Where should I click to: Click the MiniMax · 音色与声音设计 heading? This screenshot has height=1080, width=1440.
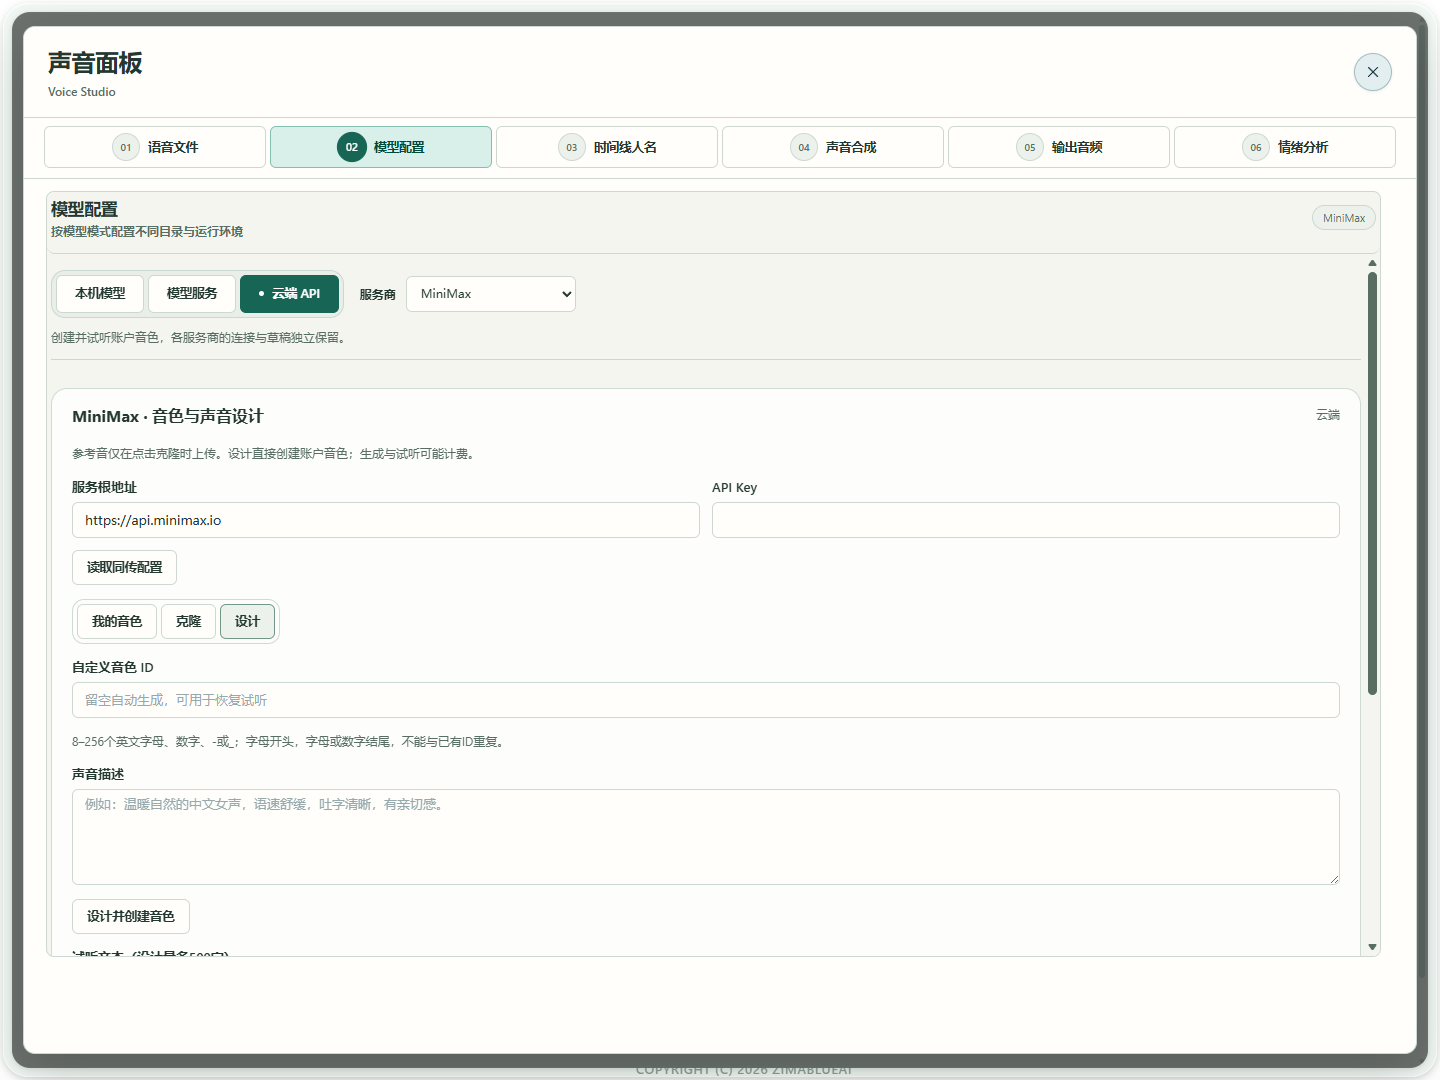click(168, 417)
